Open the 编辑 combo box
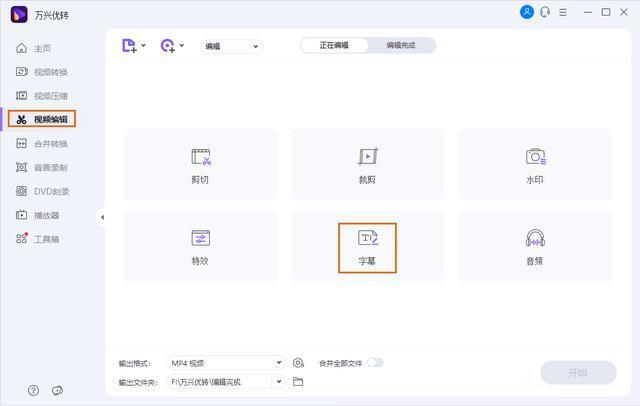The width and height of the screenshot is (640, 406). (231, 46)
